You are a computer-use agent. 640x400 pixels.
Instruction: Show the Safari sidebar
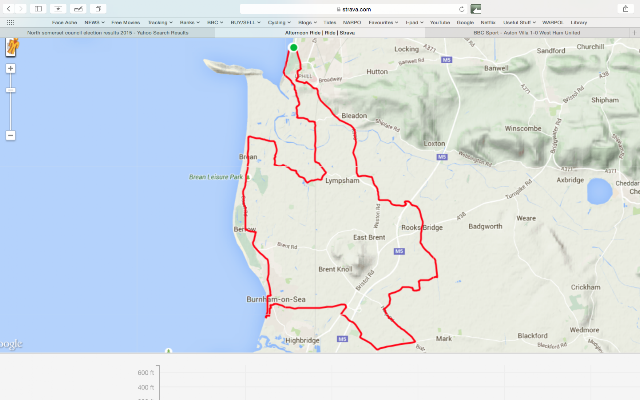[38, 9]
